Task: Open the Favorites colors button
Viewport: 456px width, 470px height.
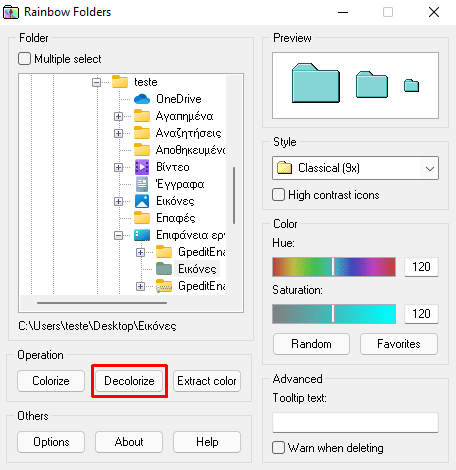Action: [x=399, y=344]
